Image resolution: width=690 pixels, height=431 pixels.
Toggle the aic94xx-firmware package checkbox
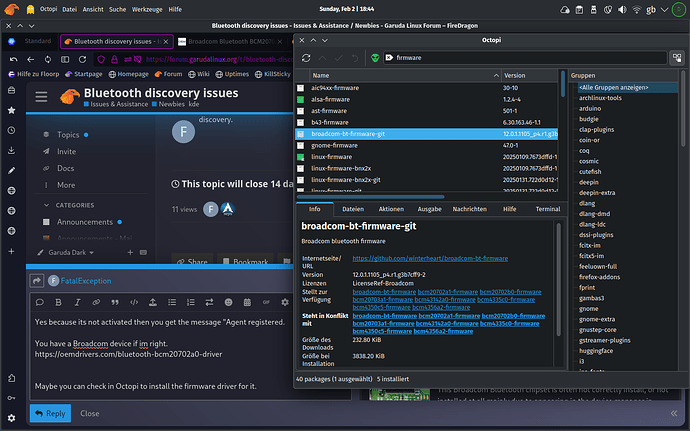point(301,88)
